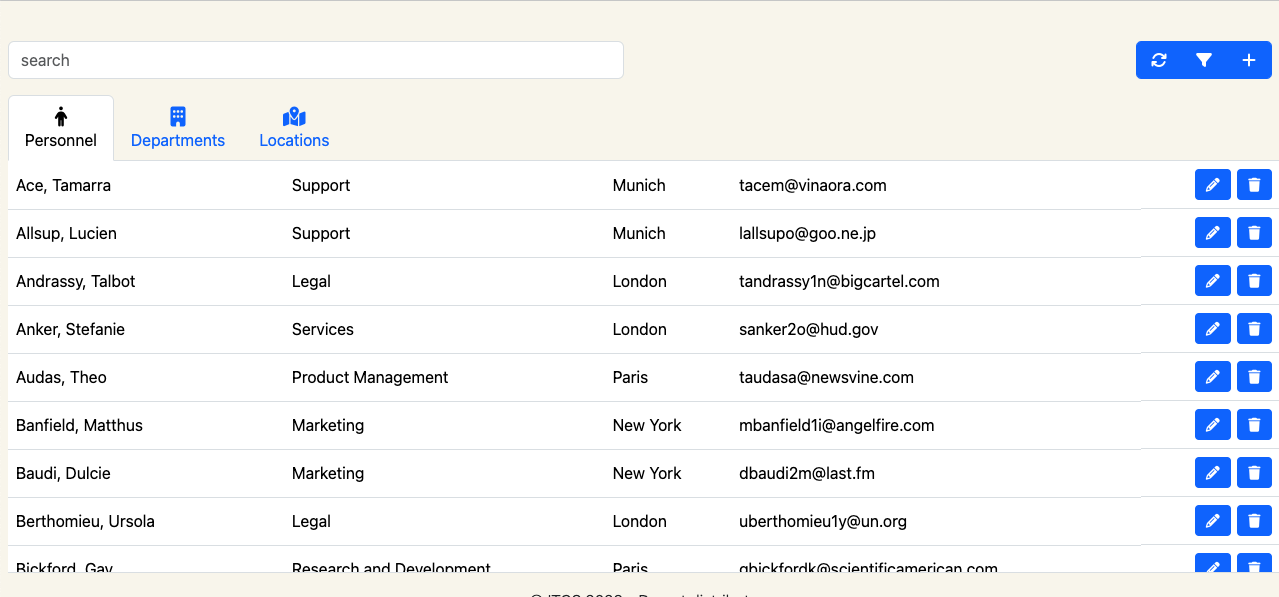Open the Locations tab
Image resolution: width=1279 pixels, height=597 pixels.
point(293,140)
